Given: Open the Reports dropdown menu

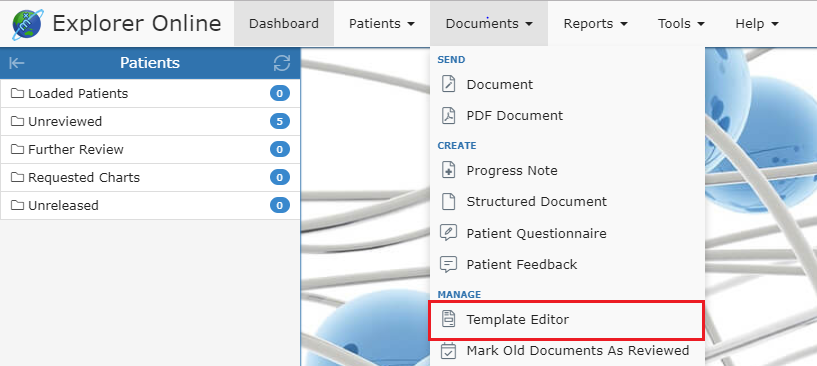Looking at the screenshot, I should click(596, 23).
